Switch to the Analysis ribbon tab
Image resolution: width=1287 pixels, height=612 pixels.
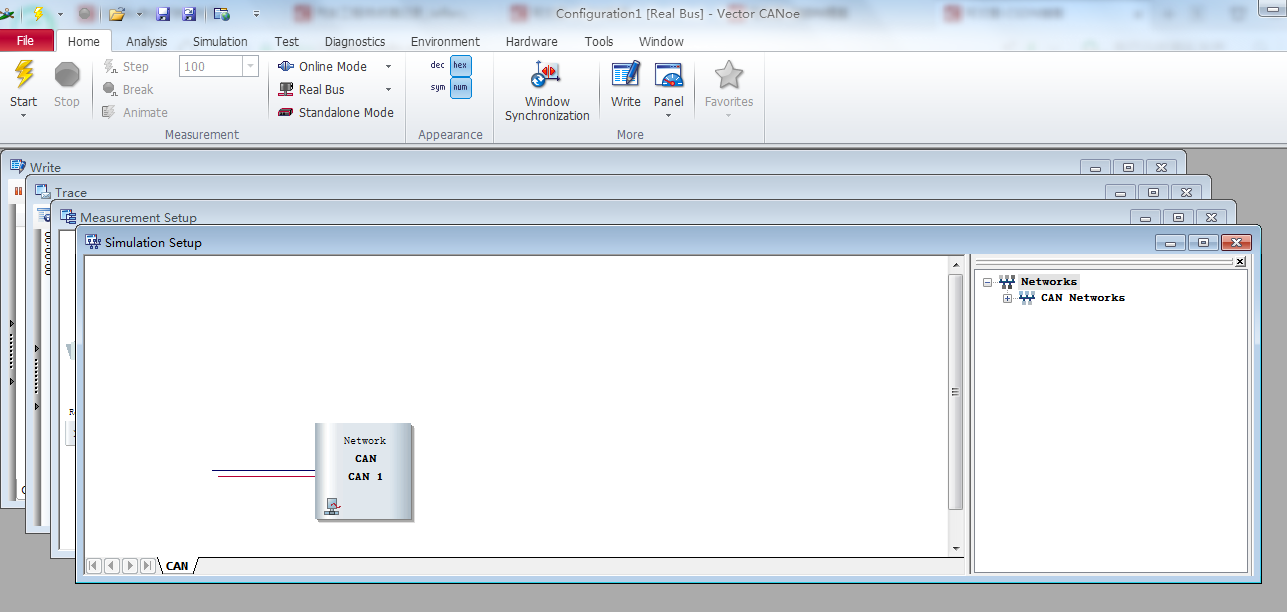coord(147,42)
